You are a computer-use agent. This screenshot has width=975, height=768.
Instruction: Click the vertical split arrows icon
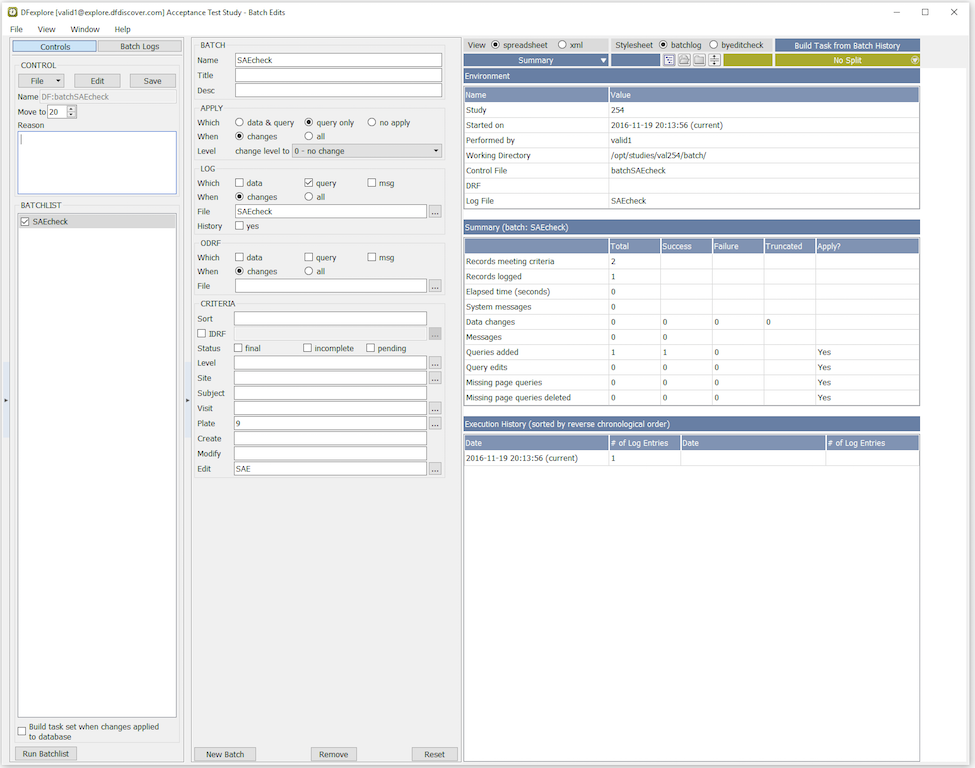coord(714,60)
